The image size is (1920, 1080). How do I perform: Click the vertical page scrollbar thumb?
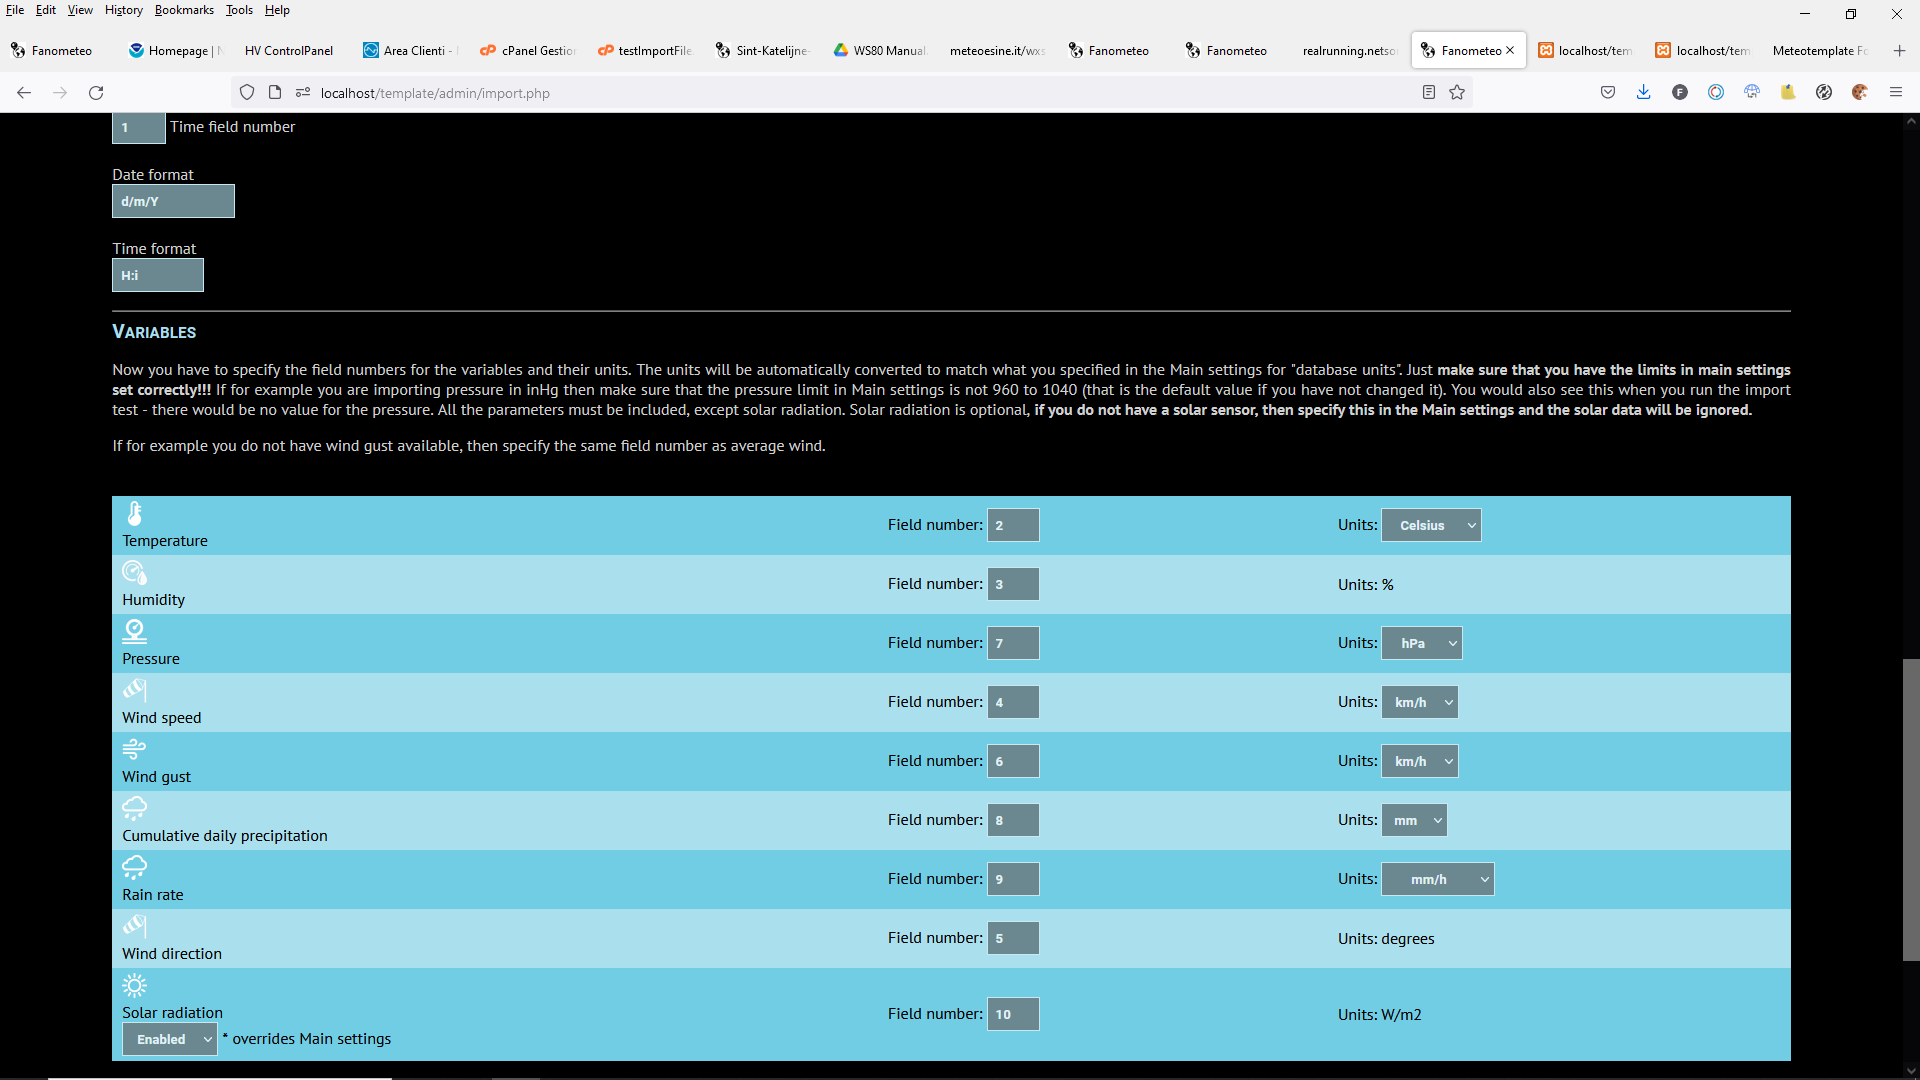(x=1911, y=810)
